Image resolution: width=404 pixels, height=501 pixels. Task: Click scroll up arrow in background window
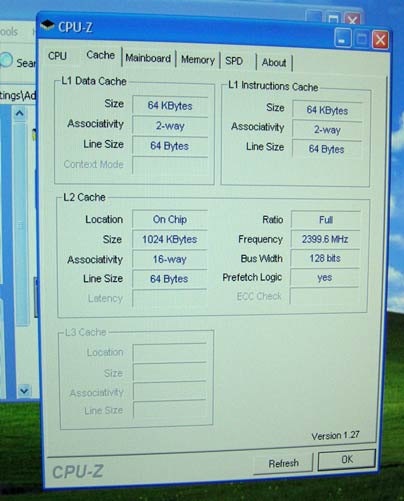pos(20,114)
